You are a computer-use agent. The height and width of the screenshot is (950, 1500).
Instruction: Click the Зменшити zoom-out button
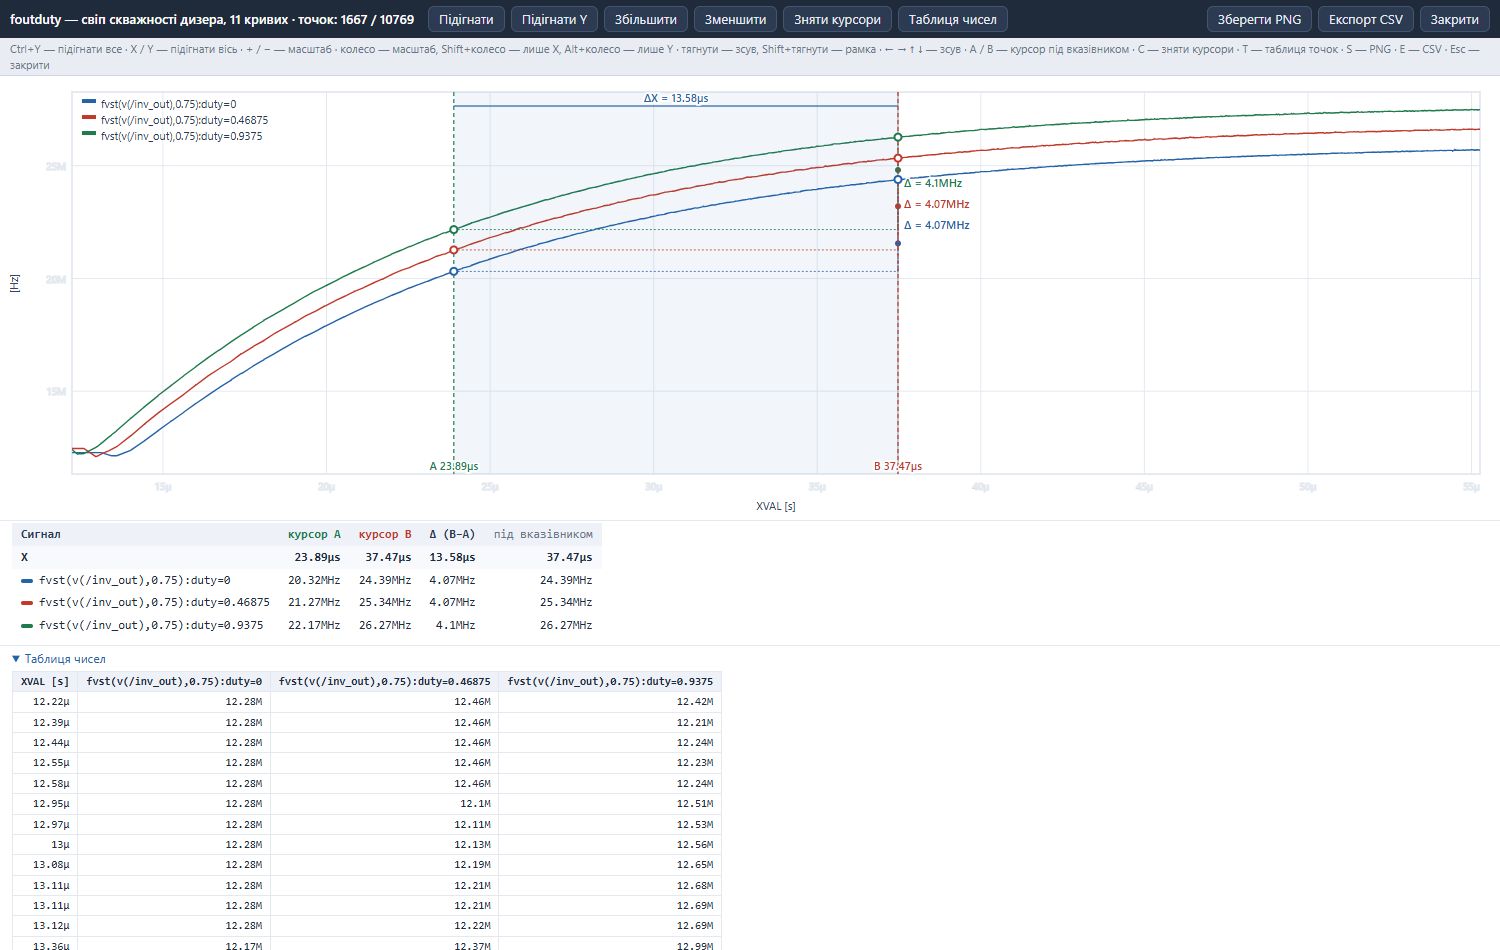pyautogui.click(x=735, y=19)
